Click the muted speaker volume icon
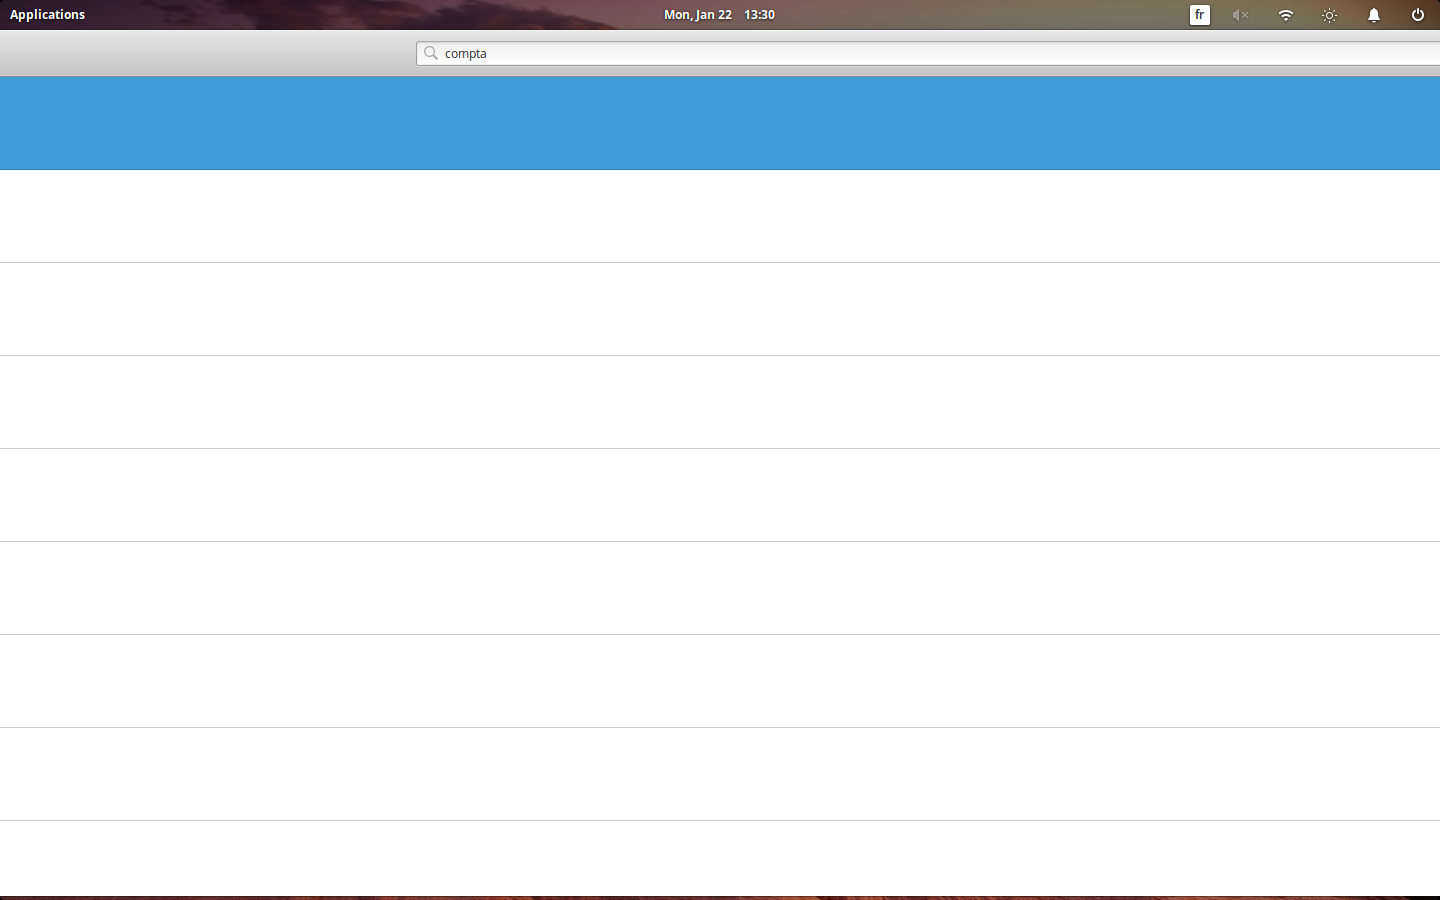The image size is (1440, 900). click(x=1240, y=15)
